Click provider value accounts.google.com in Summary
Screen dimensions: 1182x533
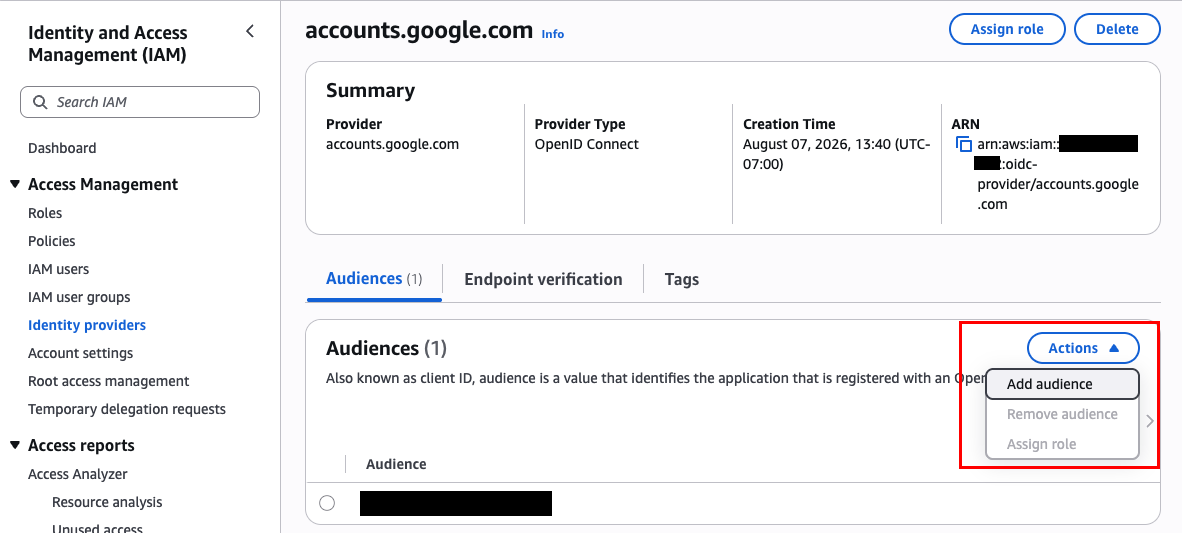click(392, 144)
